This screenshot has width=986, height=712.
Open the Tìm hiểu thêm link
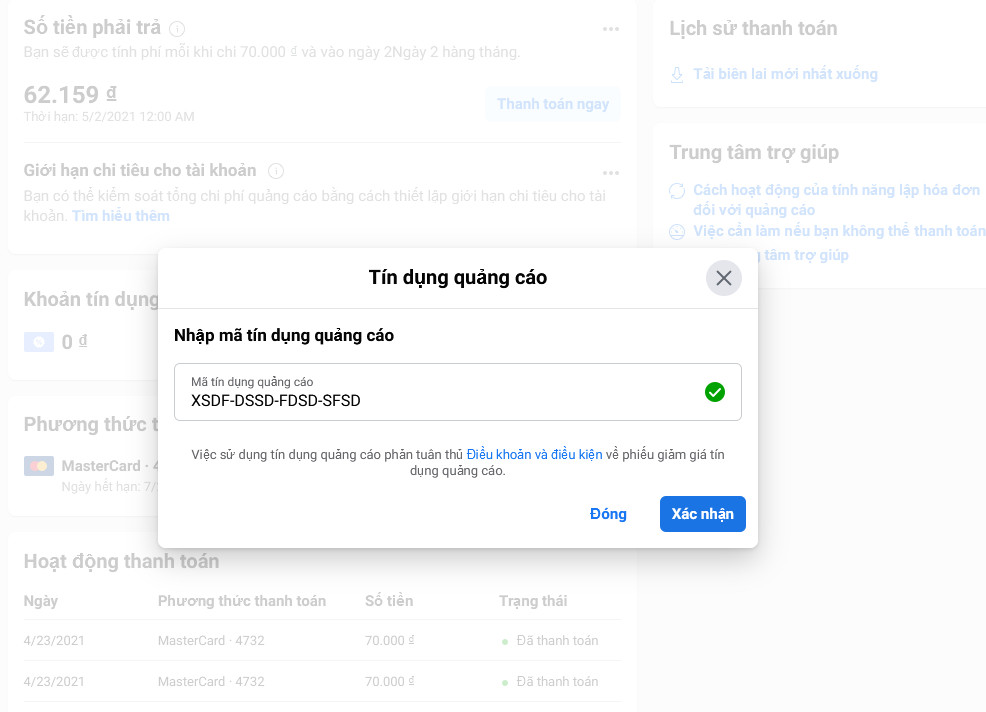pyautogui.click(x=121, y=216)
